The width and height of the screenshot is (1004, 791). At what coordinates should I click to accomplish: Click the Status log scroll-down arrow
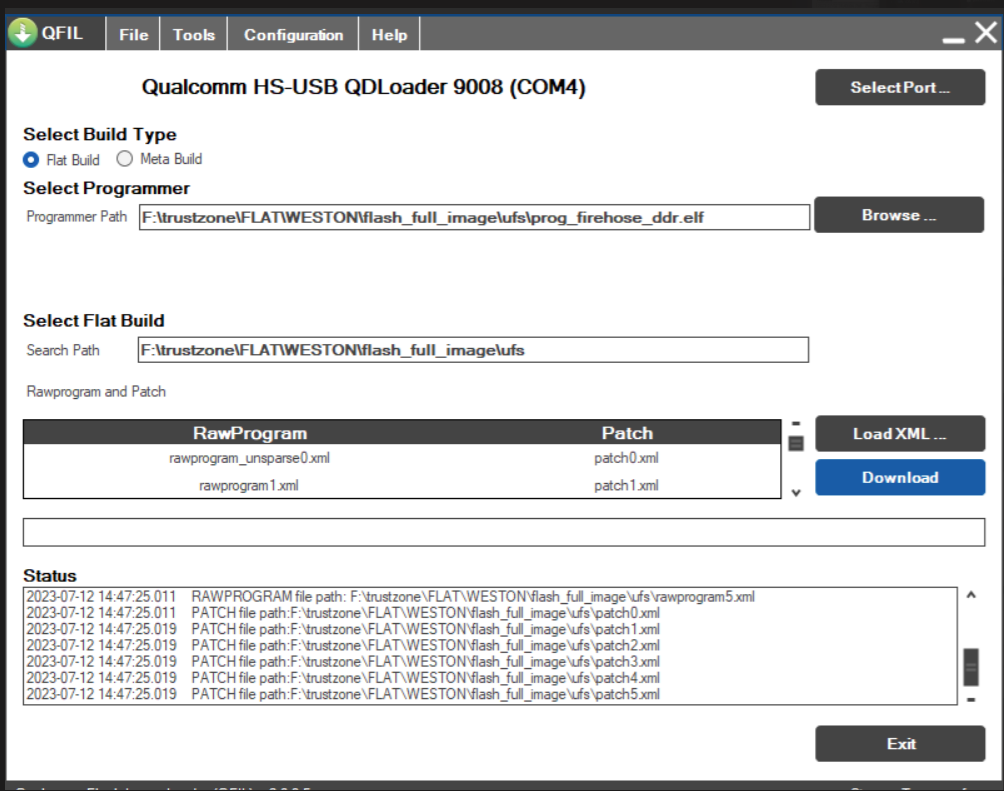click(x=971, y=699)
